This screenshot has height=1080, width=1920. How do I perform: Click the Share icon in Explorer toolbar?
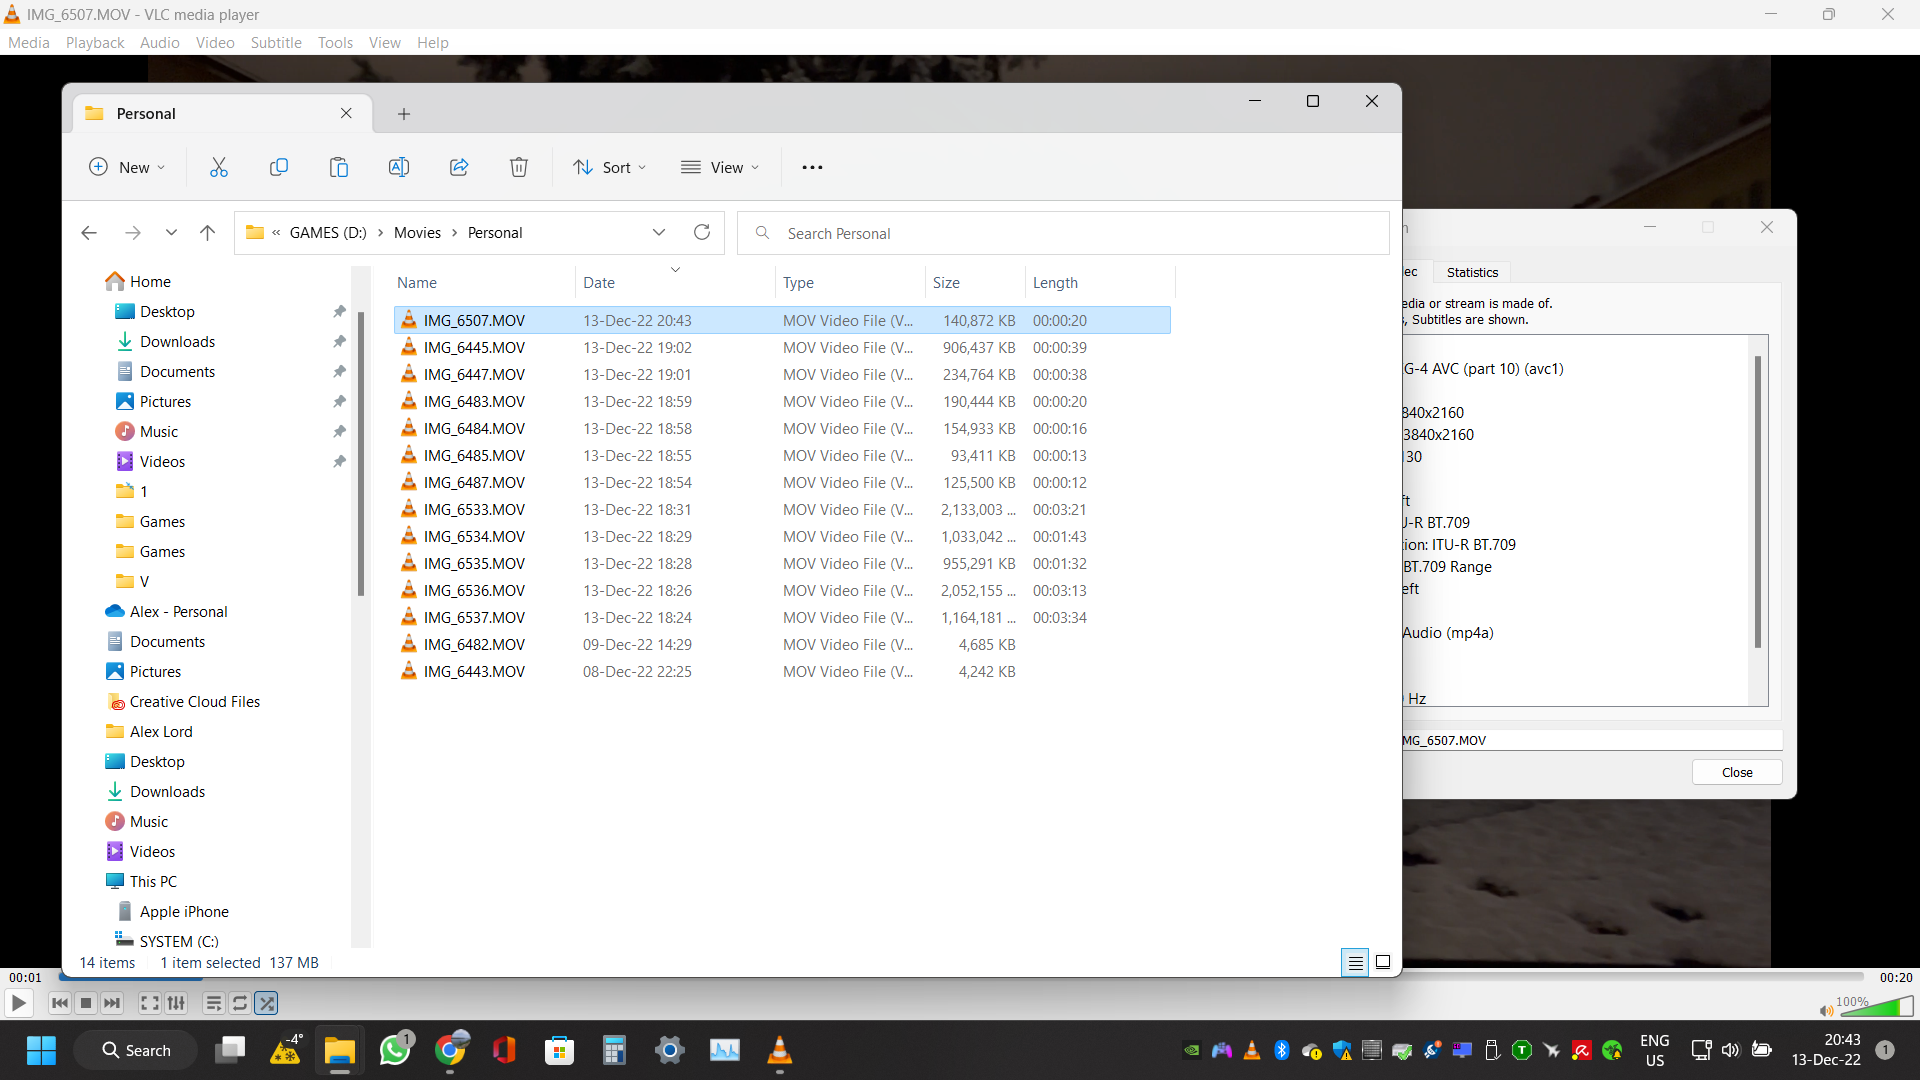[459, 167]
